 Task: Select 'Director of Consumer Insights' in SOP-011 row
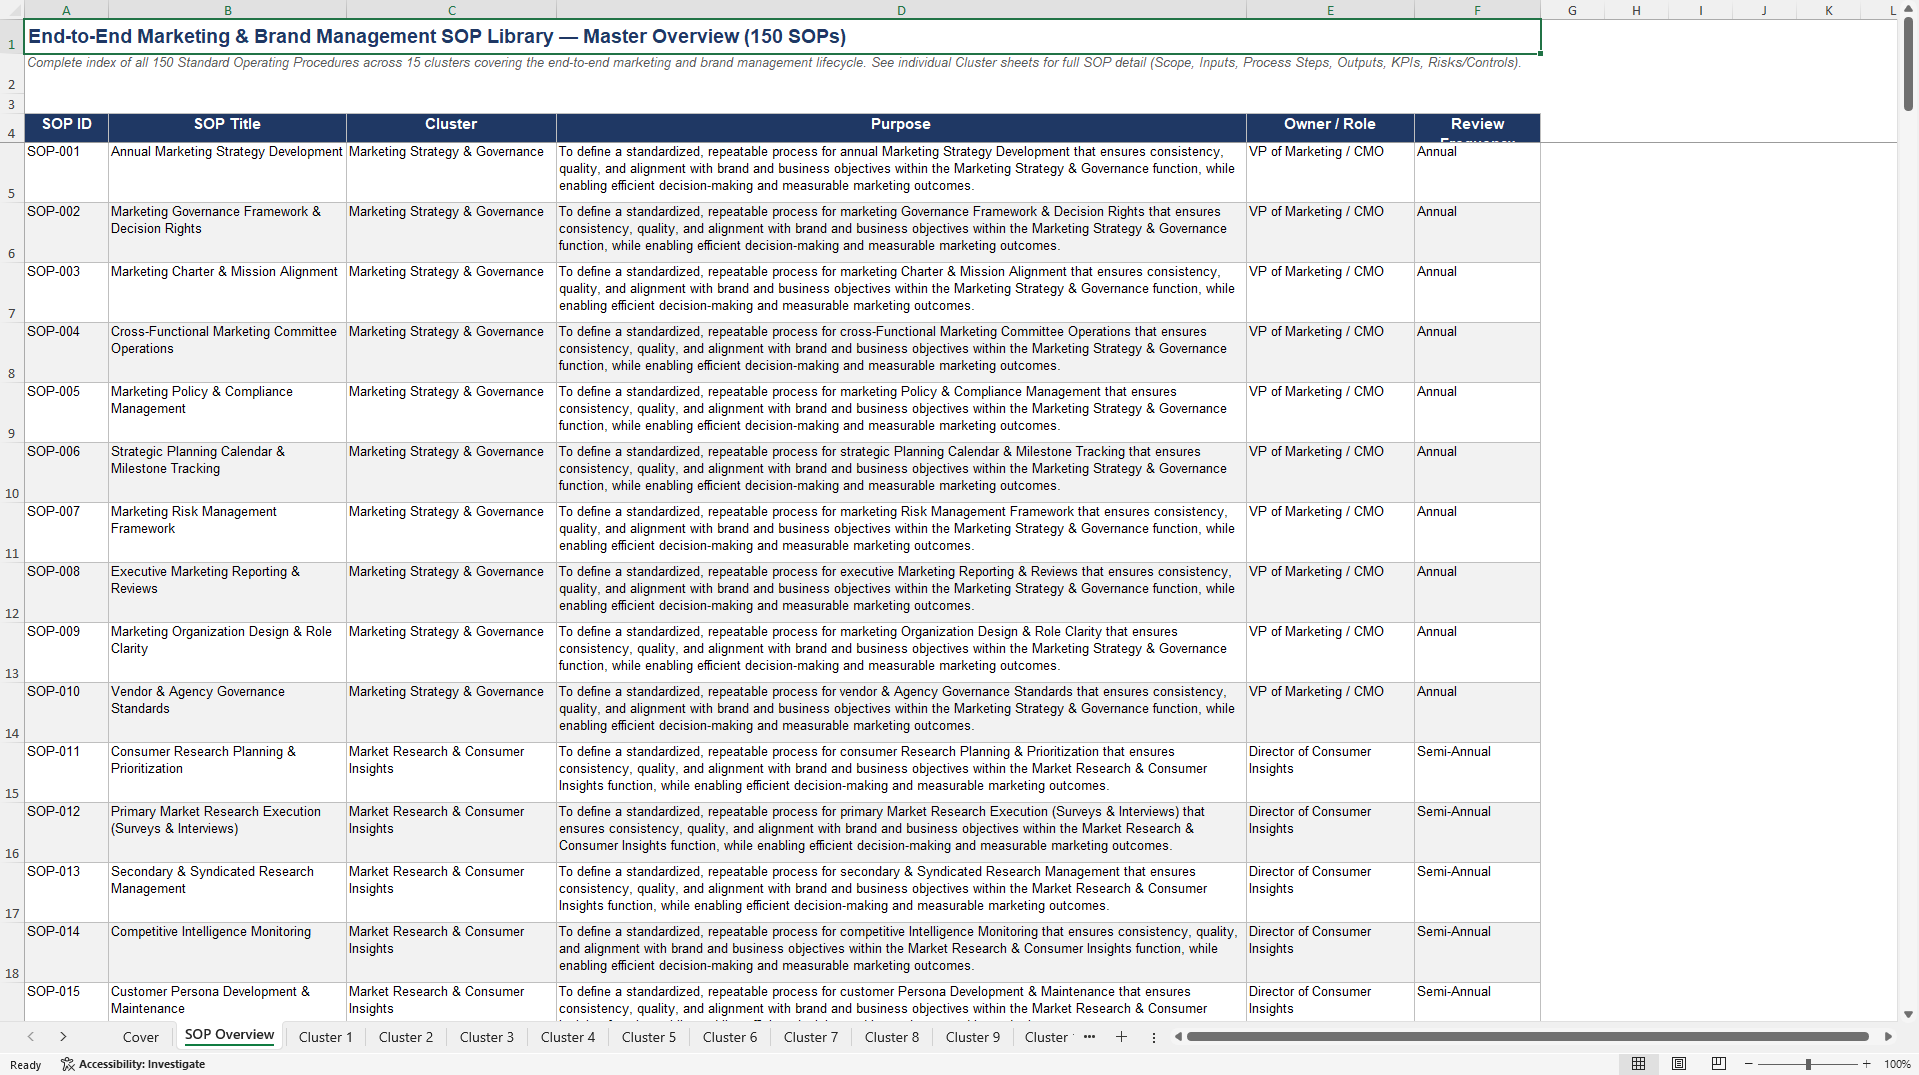click(1330, 772)
